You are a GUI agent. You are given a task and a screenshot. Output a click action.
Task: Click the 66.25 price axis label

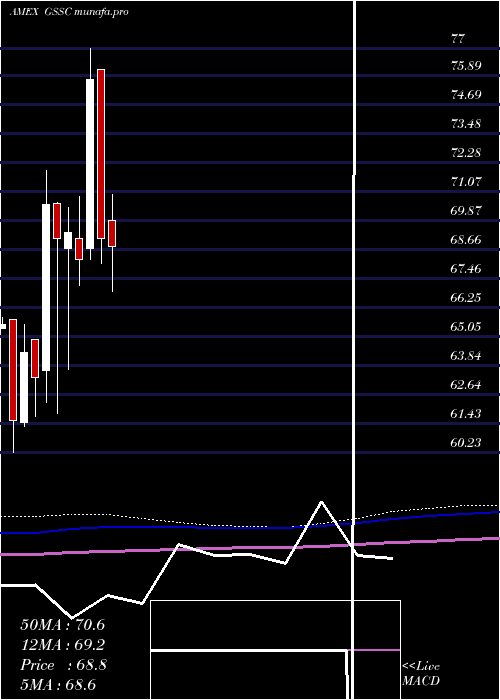point(466,297)
